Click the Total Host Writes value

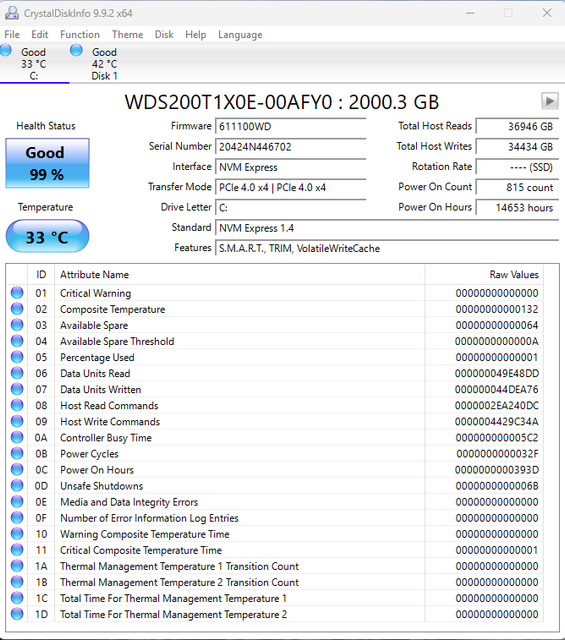[x=517, y=147]
